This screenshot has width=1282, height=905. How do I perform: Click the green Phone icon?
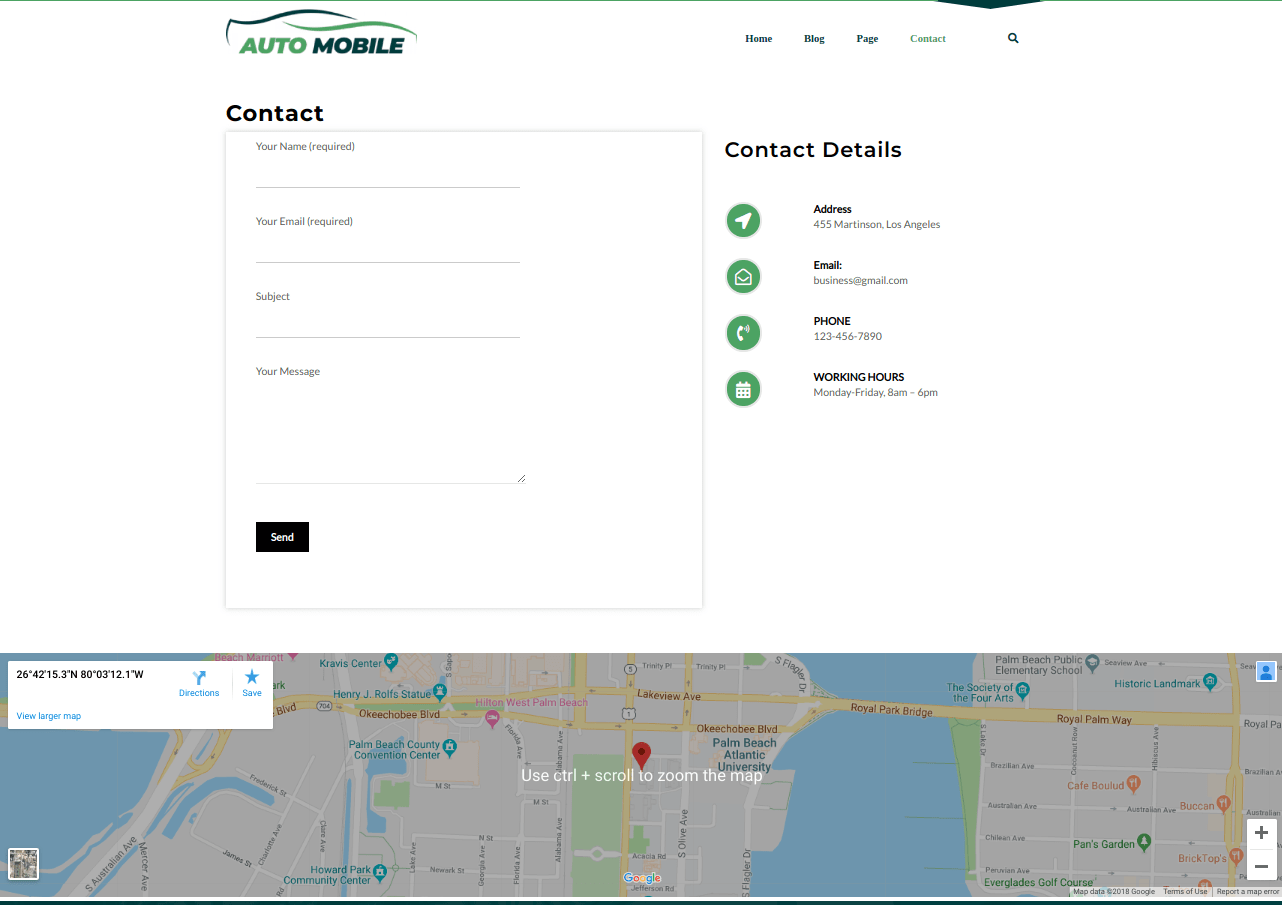[743, 333]
